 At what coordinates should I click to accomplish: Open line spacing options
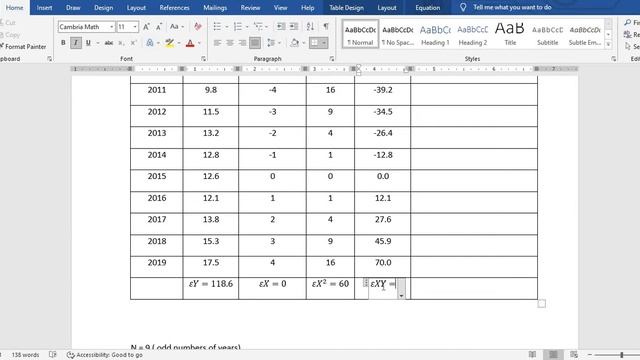point(271,43)
